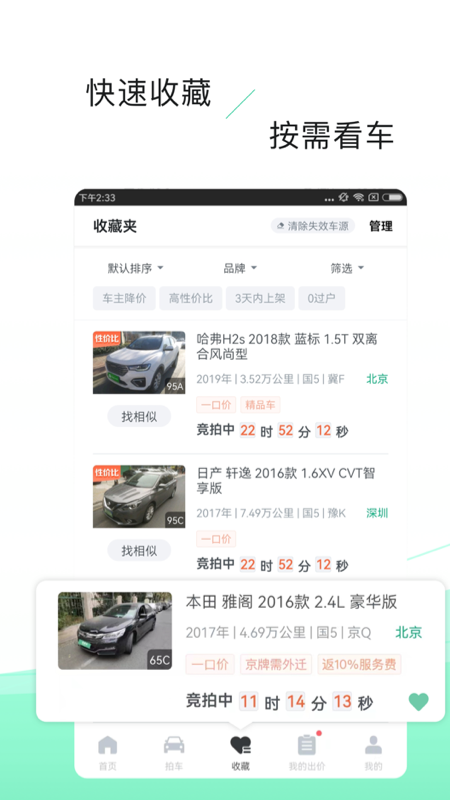Tap the Wi-Fi icon in the status bar
Viewport: 450px width, 800px height.
[x=359, y=197]
